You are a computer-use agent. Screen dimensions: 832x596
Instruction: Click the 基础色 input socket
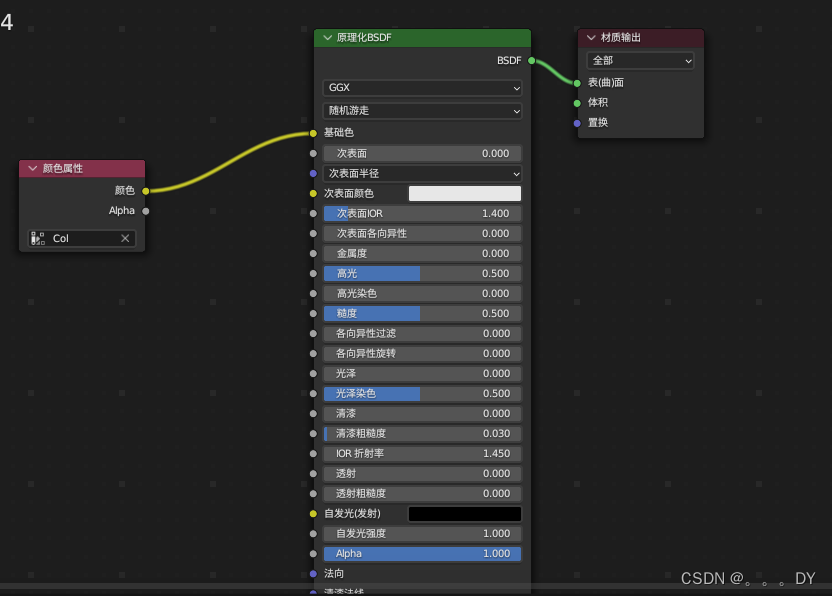pyautogui.click(x=313, y=132)
